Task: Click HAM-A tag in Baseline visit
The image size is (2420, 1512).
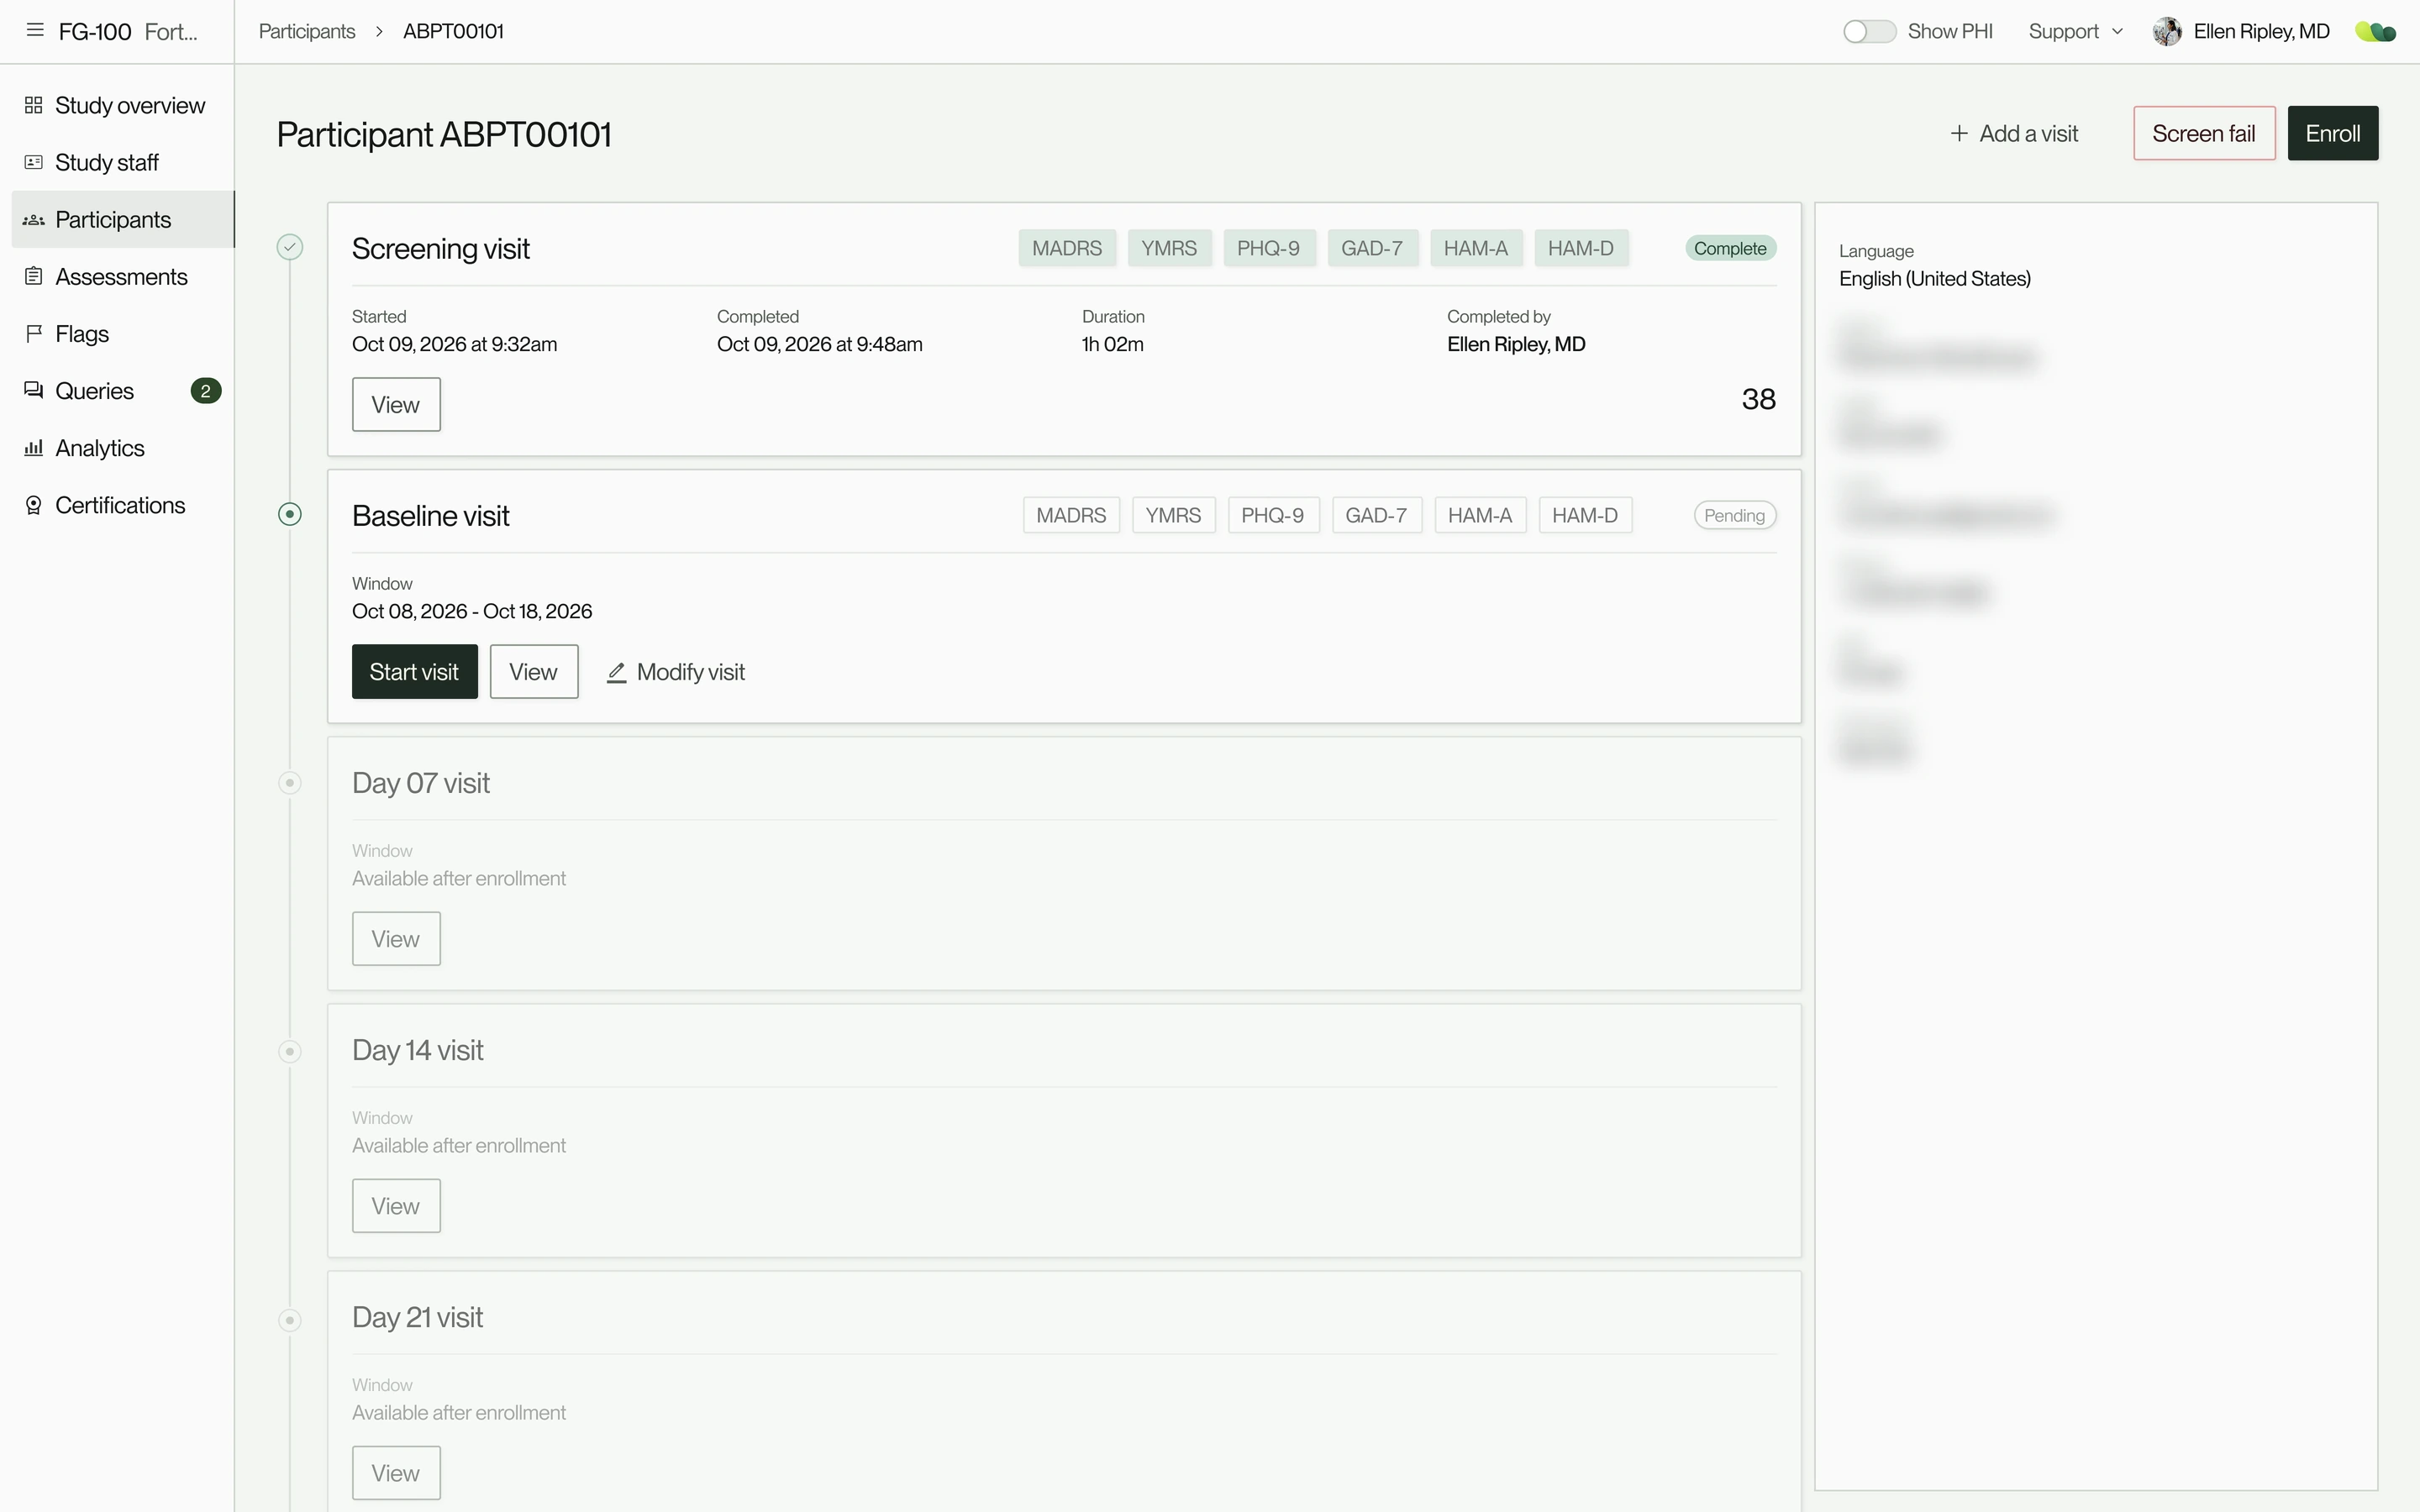Action: coord(1480,515)
